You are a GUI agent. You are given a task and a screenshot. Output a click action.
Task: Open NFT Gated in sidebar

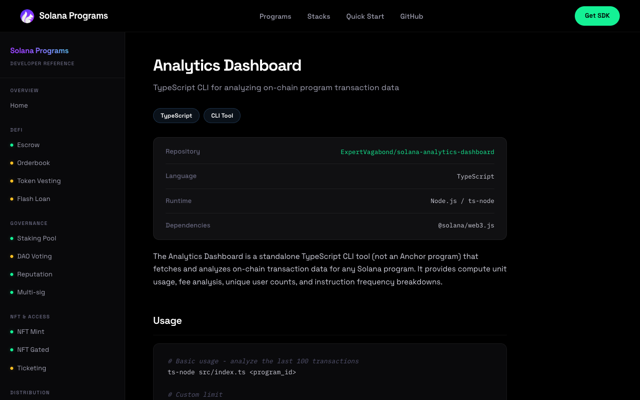click(x=33, y=350)
